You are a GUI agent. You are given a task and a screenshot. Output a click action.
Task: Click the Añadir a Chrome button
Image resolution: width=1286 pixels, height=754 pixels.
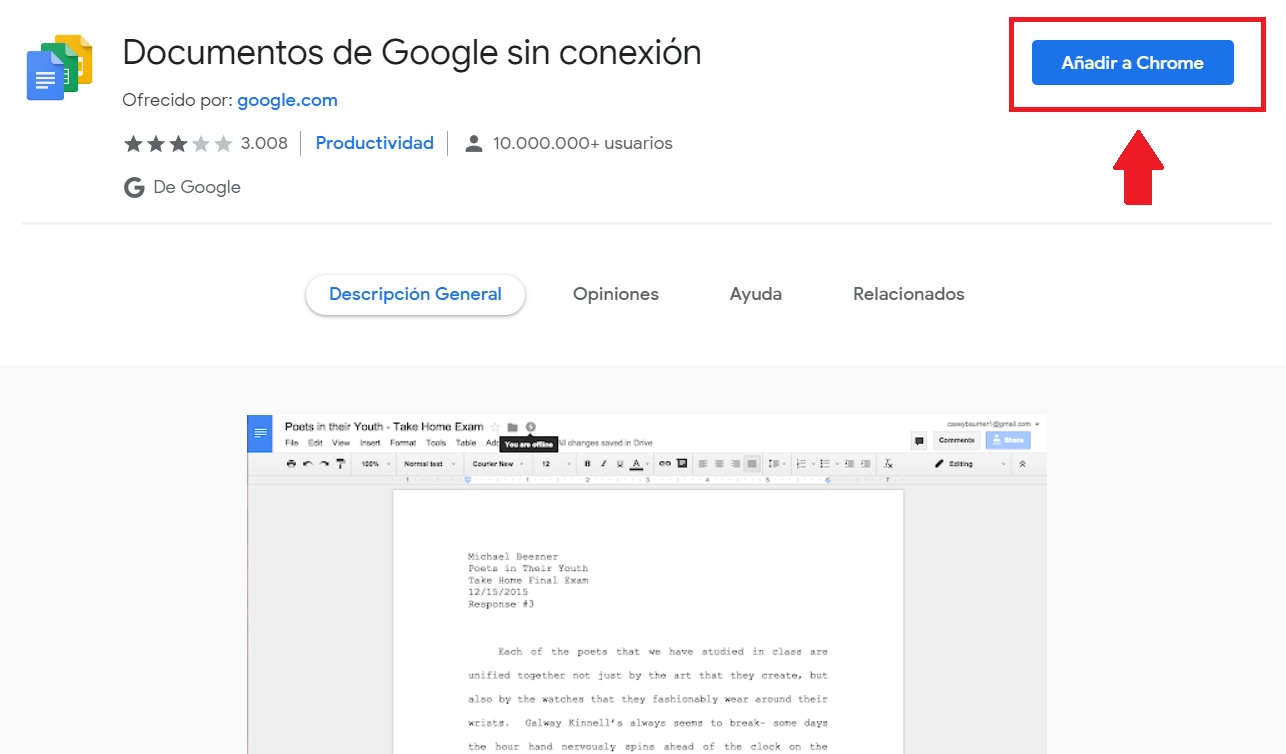click(1132, 62)
